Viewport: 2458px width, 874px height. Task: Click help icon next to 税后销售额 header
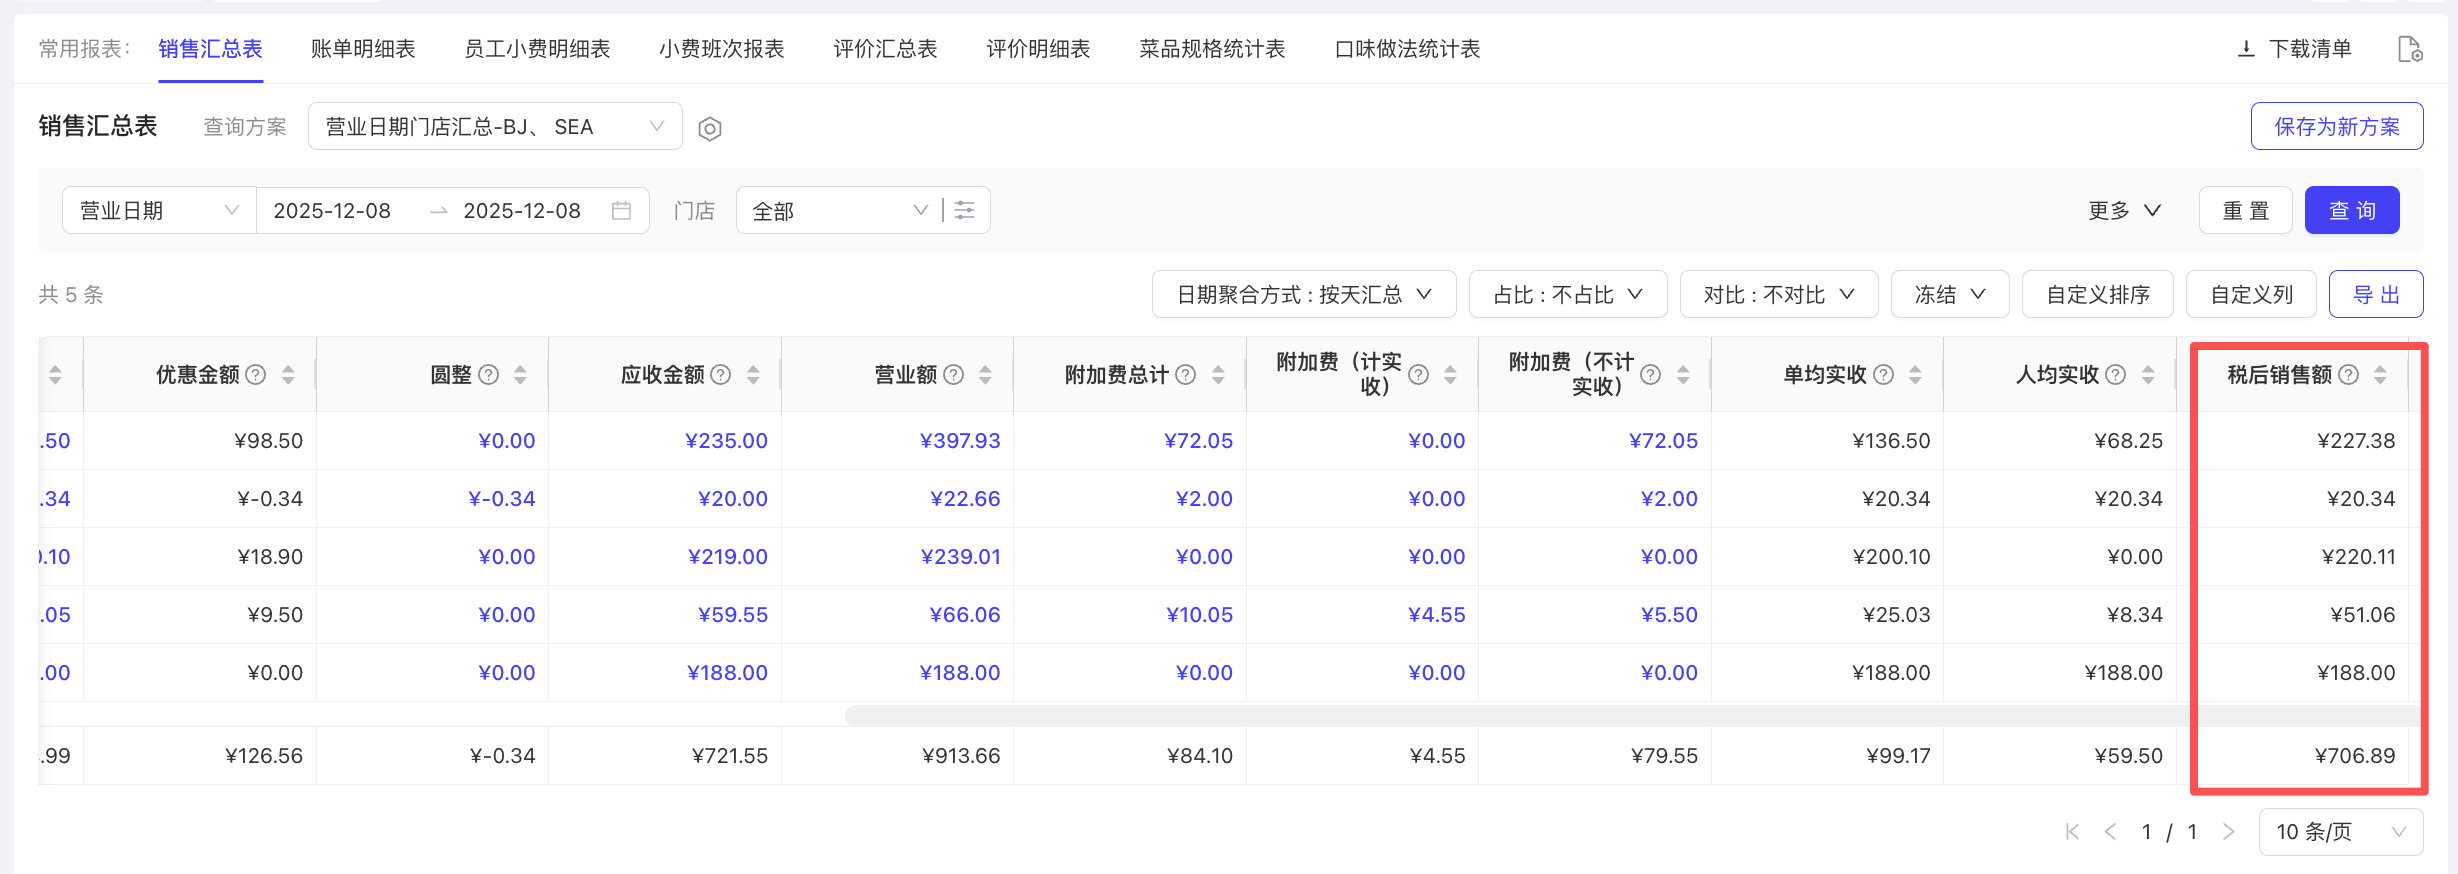tap(2349, 375)
